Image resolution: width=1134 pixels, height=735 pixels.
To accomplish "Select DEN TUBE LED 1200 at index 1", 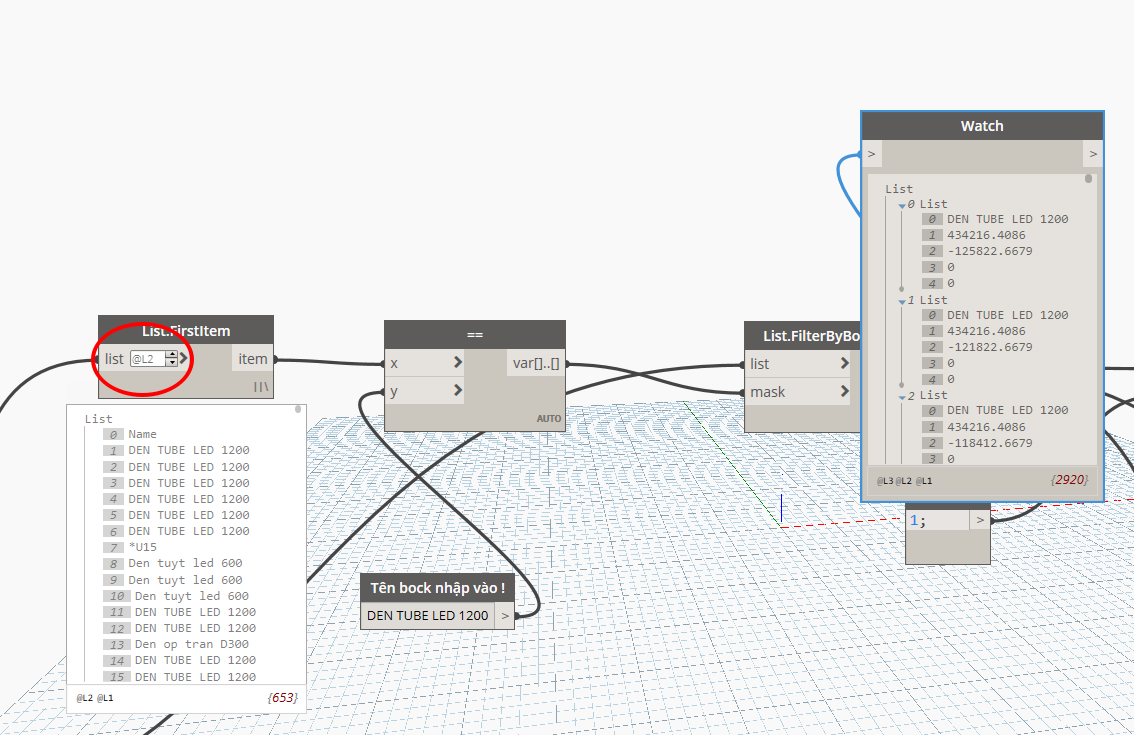I will coord(189,450).
